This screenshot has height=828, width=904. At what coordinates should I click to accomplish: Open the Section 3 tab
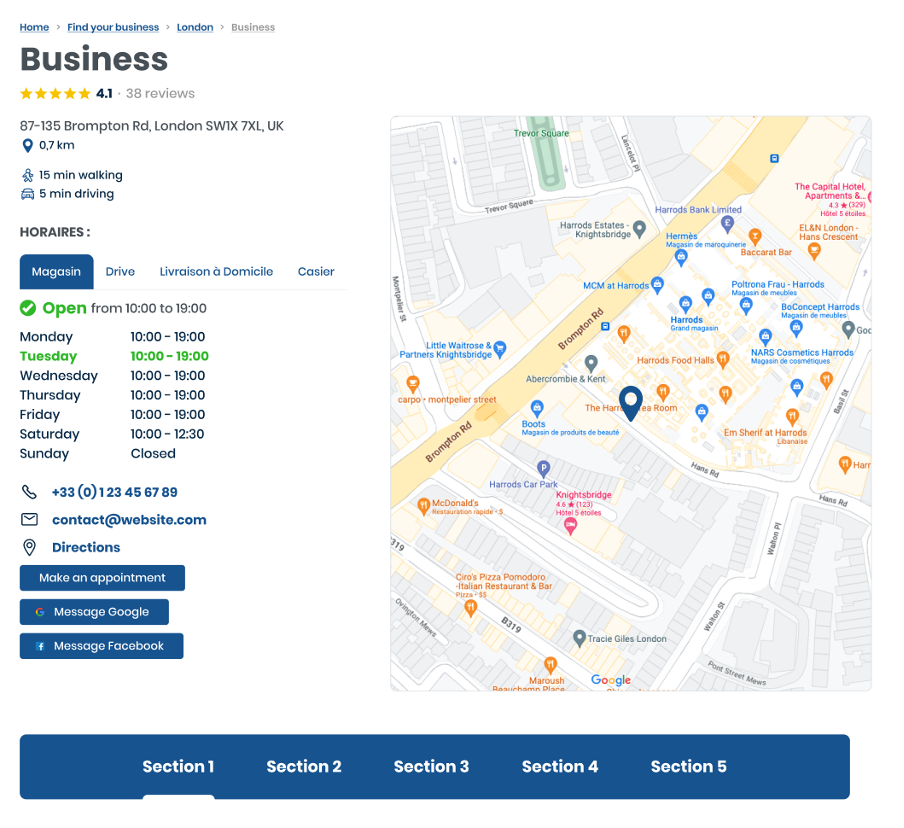click(431, 766)
